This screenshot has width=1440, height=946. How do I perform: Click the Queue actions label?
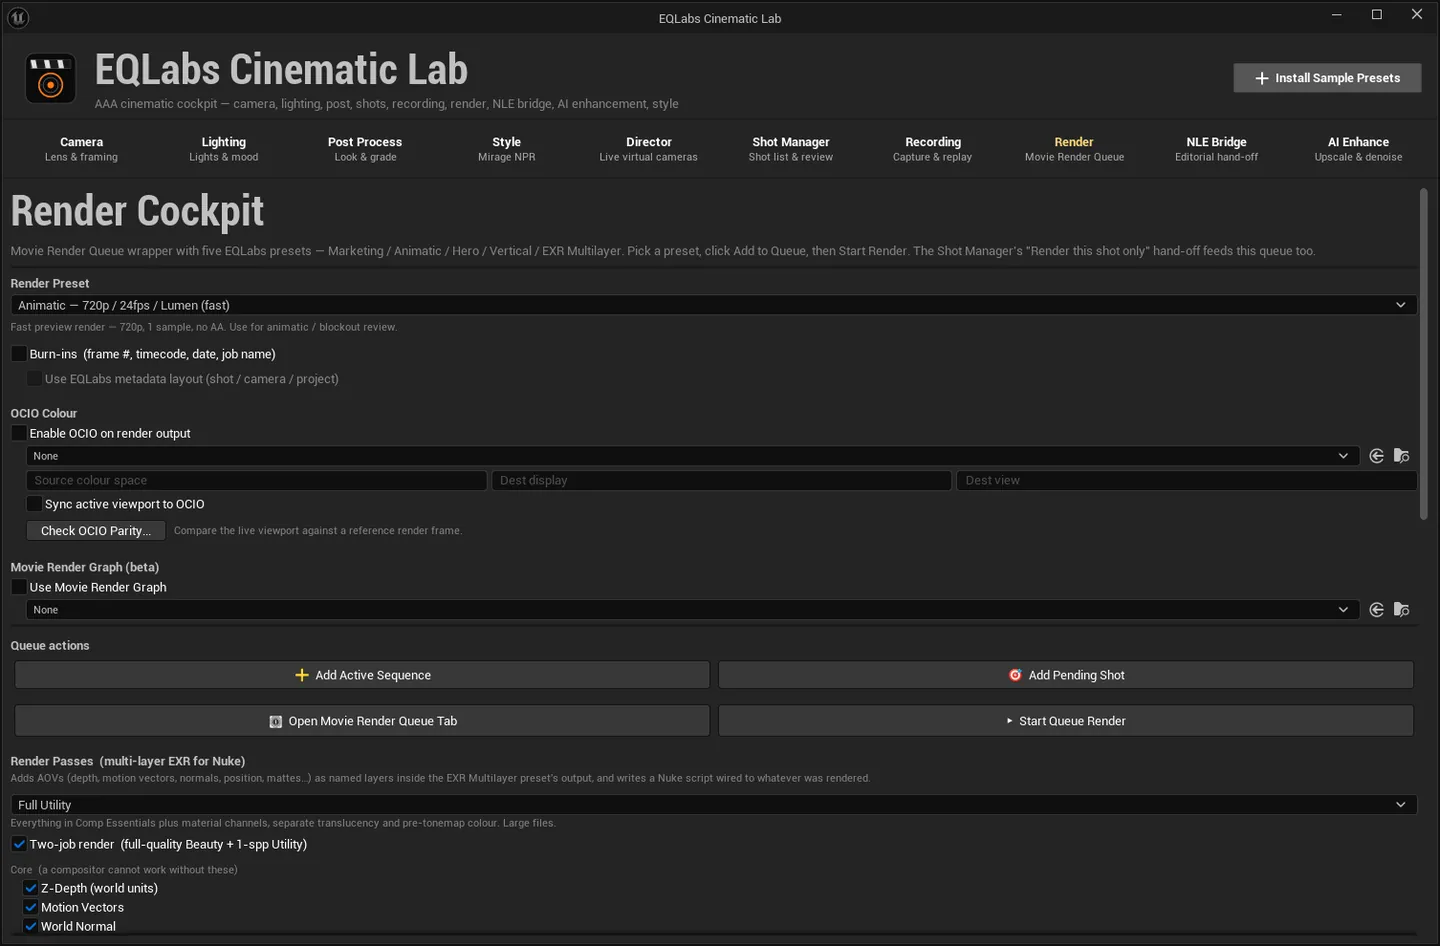click(x=50, y=646)
